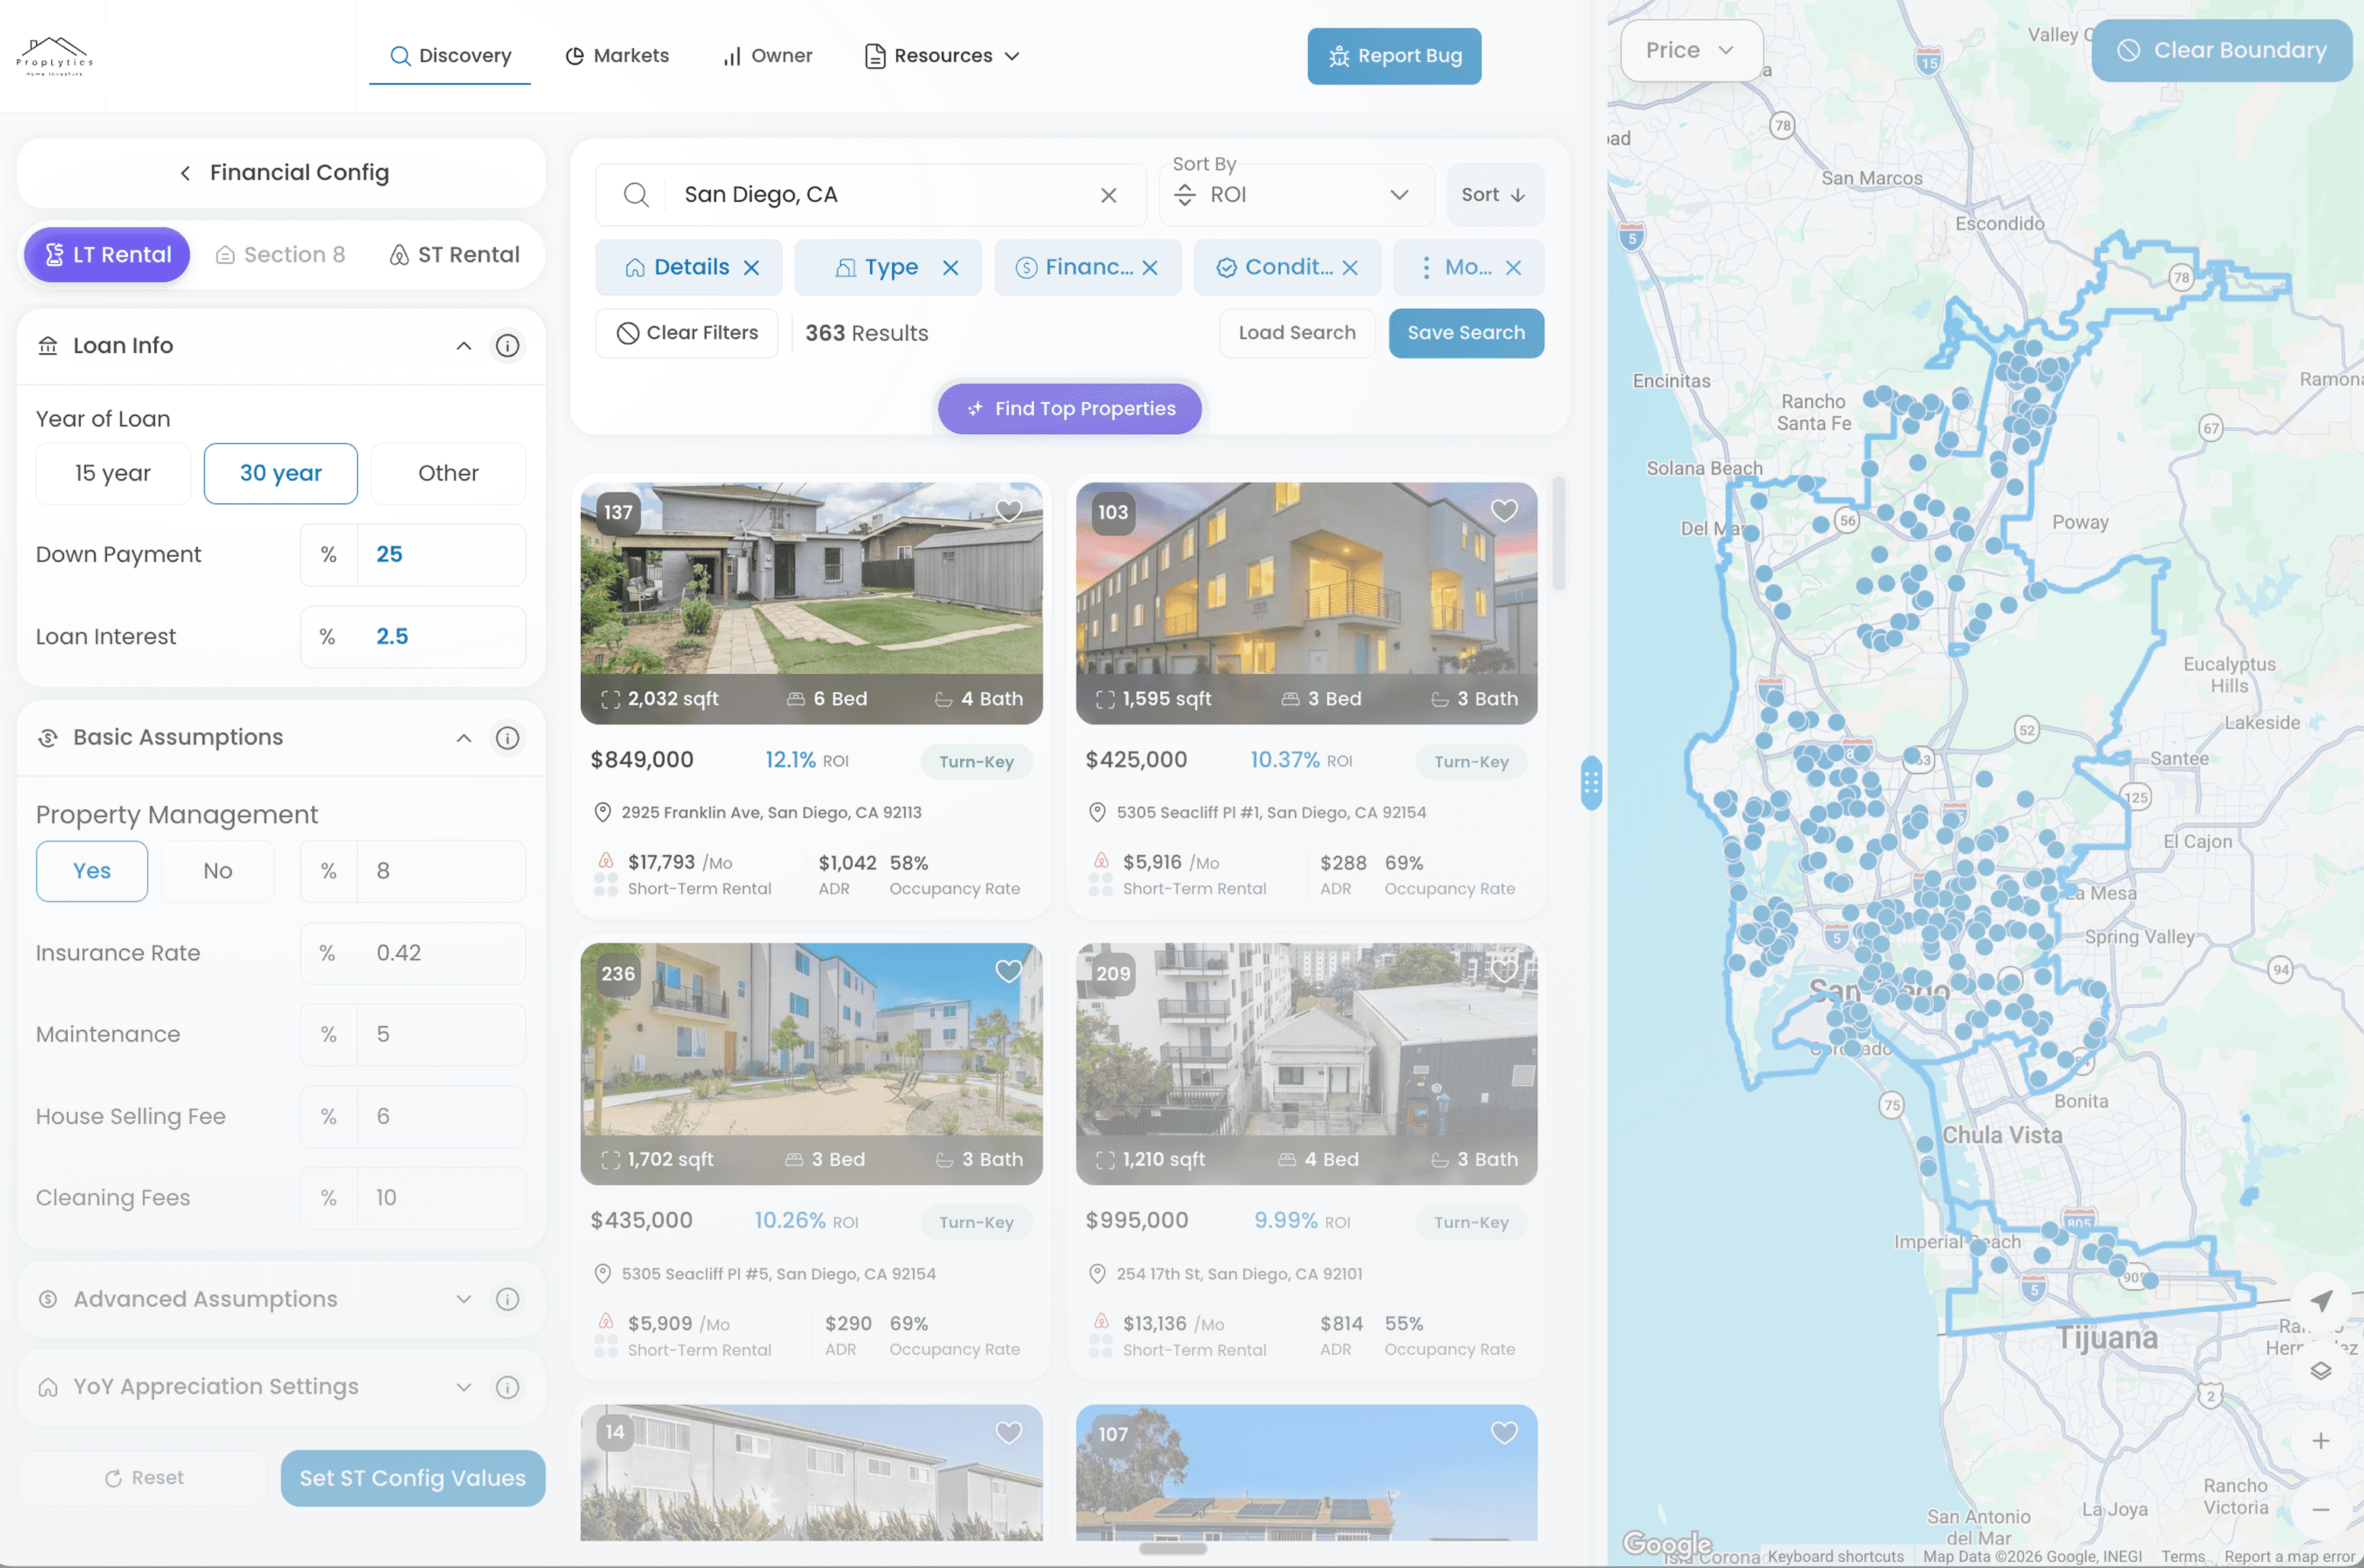Click Find Top Properties button
Viewport: 2364px width, 1568px height.
click(x=1069, y=409)
